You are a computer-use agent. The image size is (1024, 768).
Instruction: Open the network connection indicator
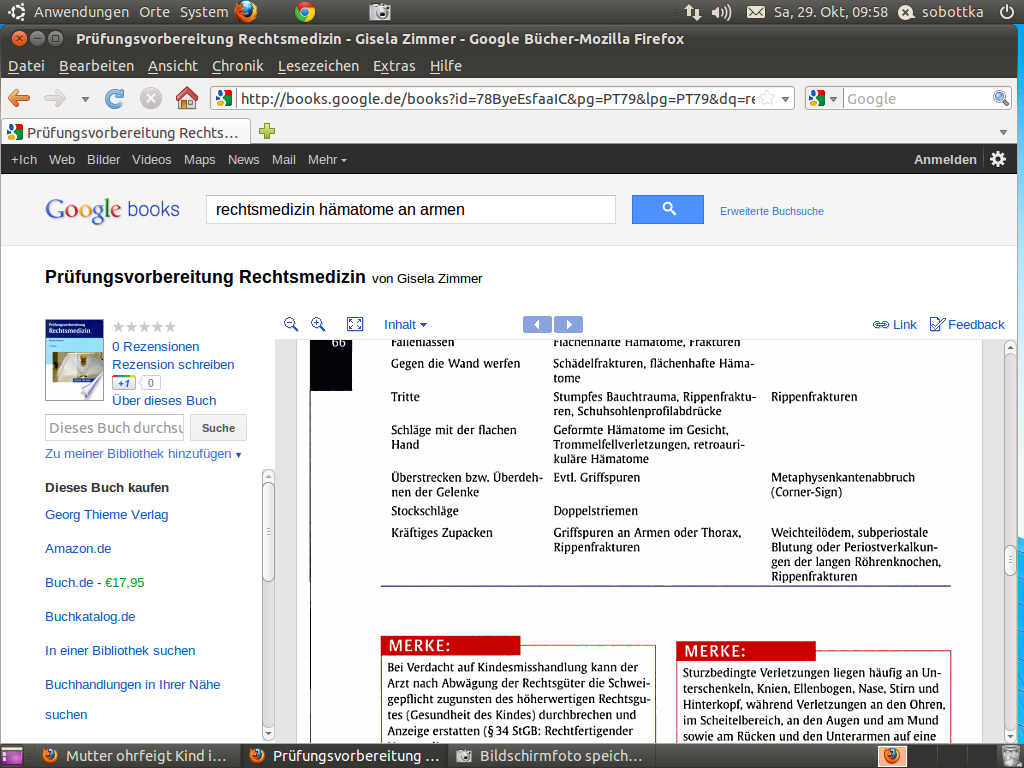(x=692, y=12)
